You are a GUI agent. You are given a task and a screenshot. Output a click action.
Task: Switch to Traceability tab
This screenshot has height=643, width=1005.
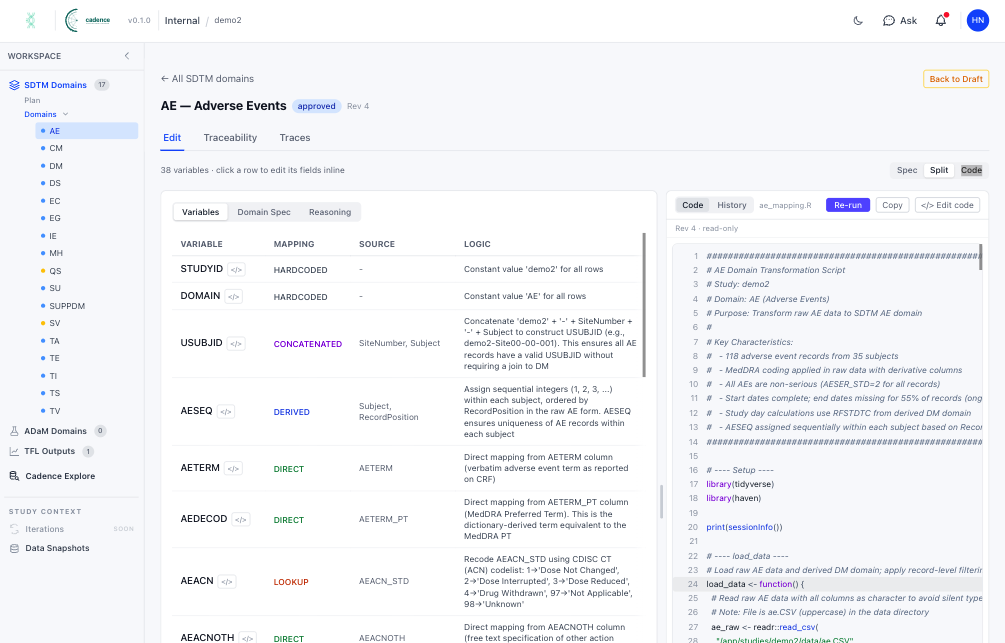pyautogui.click(x=230, y=138)
